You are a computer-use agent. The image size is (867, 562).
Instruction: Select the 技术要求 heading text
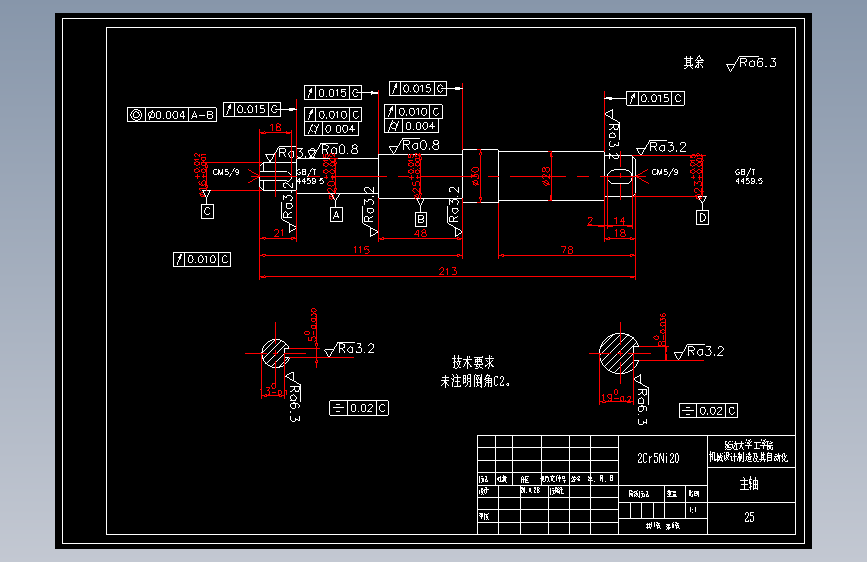(473, 362)
